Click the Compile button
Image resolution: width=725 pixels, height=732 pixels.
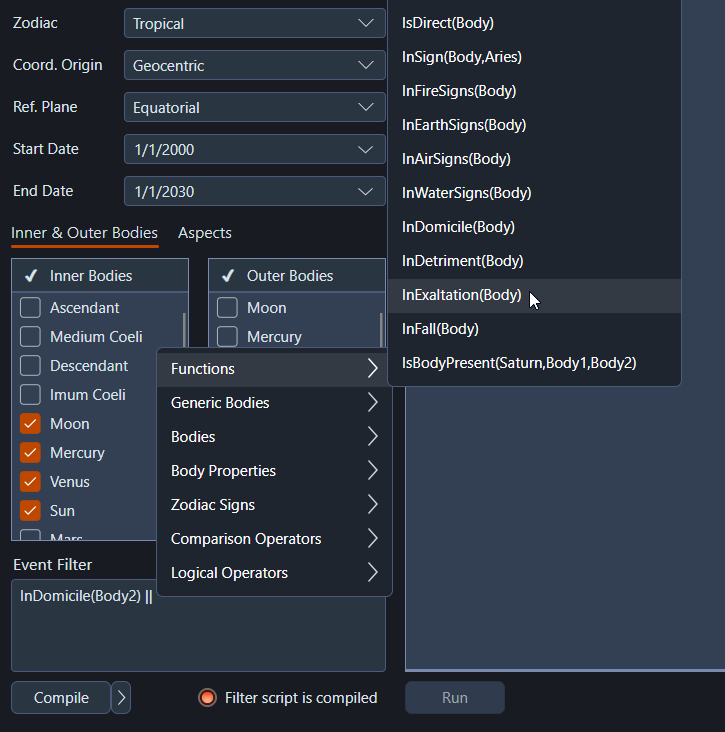(x=61, y=698)
